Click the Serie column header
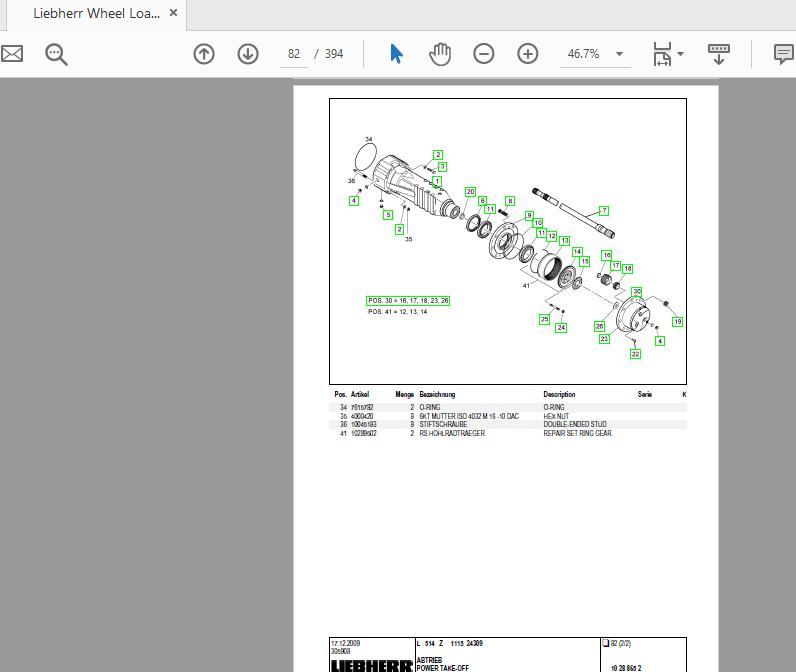Screen dimensions: 796x672 (645, 394)
